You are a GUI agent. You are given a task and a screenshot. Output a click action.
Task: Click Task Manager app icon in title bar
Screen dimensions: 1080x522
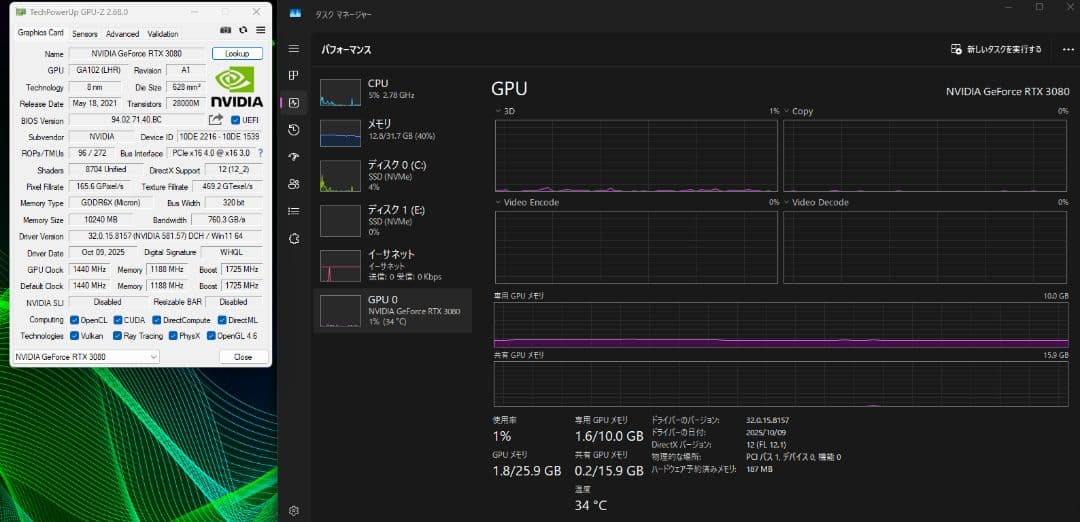295,12
